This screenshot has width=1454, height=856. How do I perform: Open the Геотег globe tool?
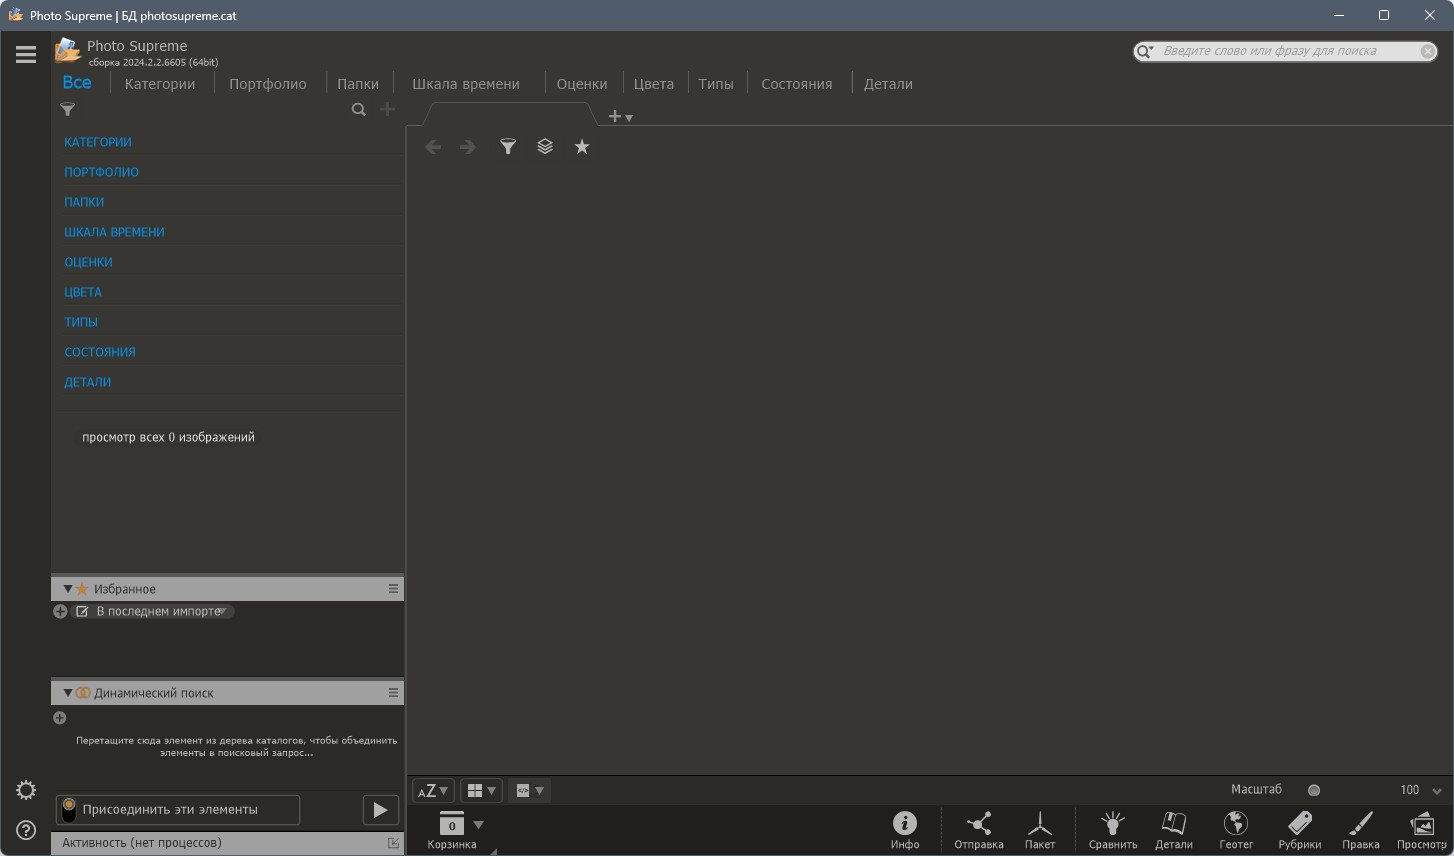(x=1236, y=830)
